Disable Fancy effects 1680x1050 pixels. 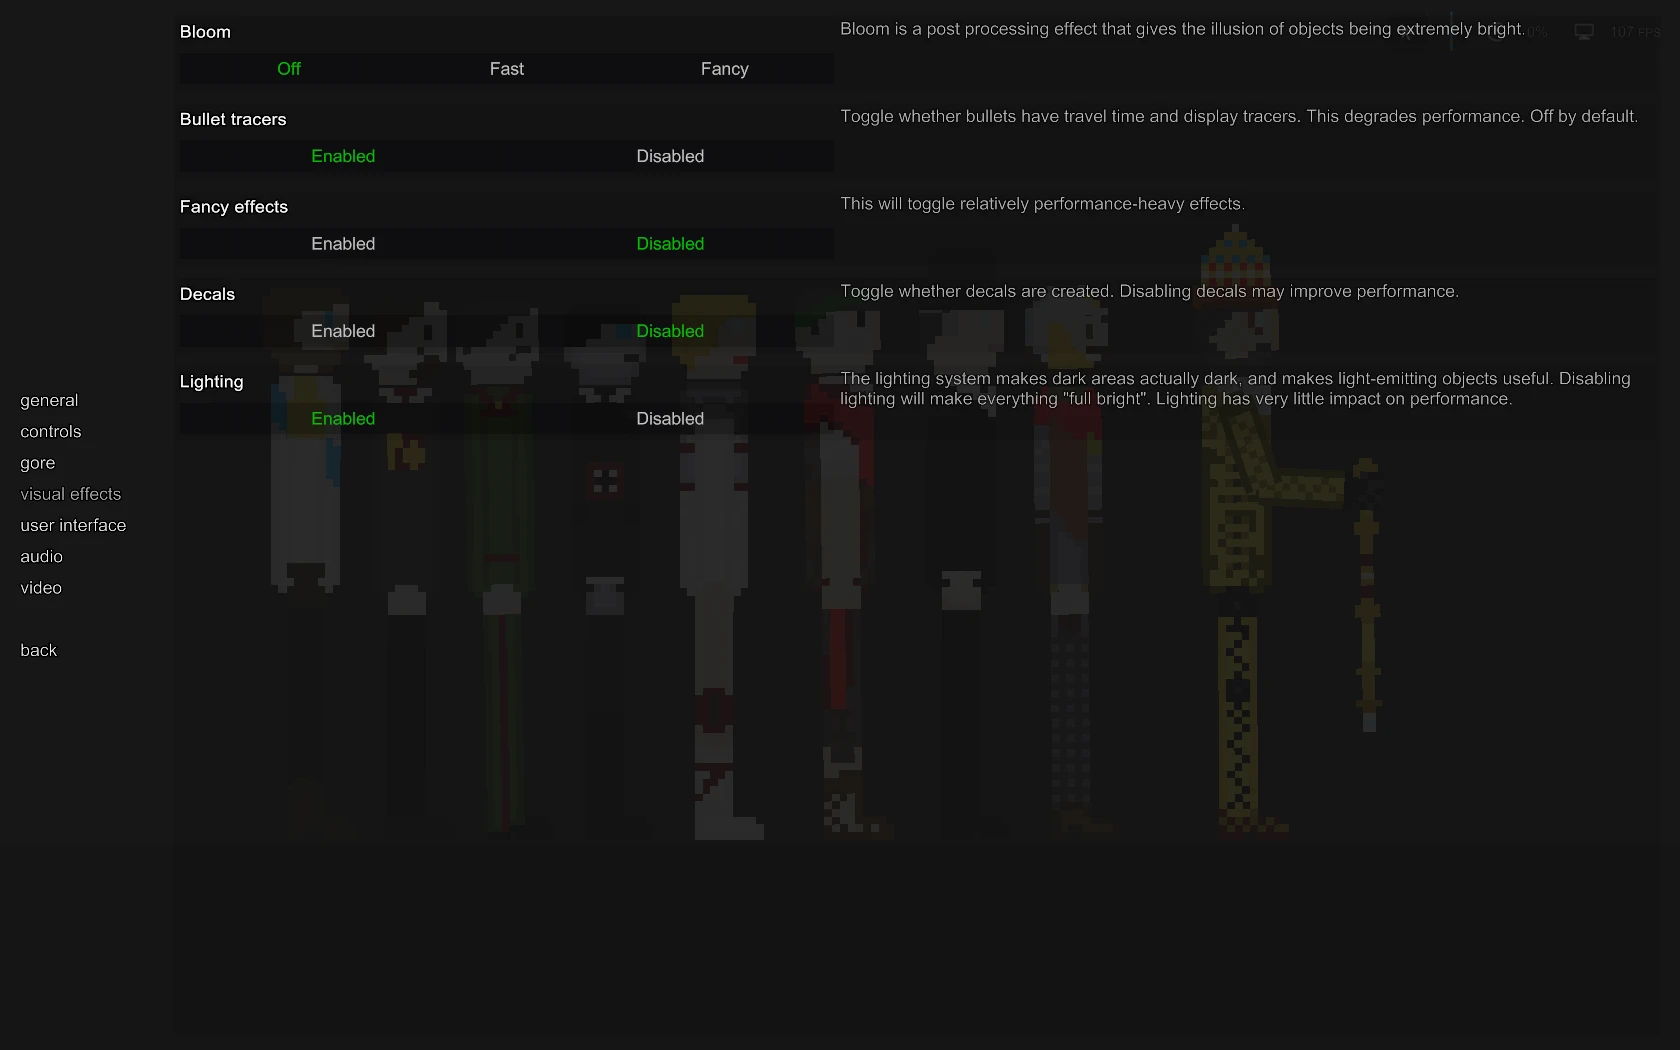670,244
